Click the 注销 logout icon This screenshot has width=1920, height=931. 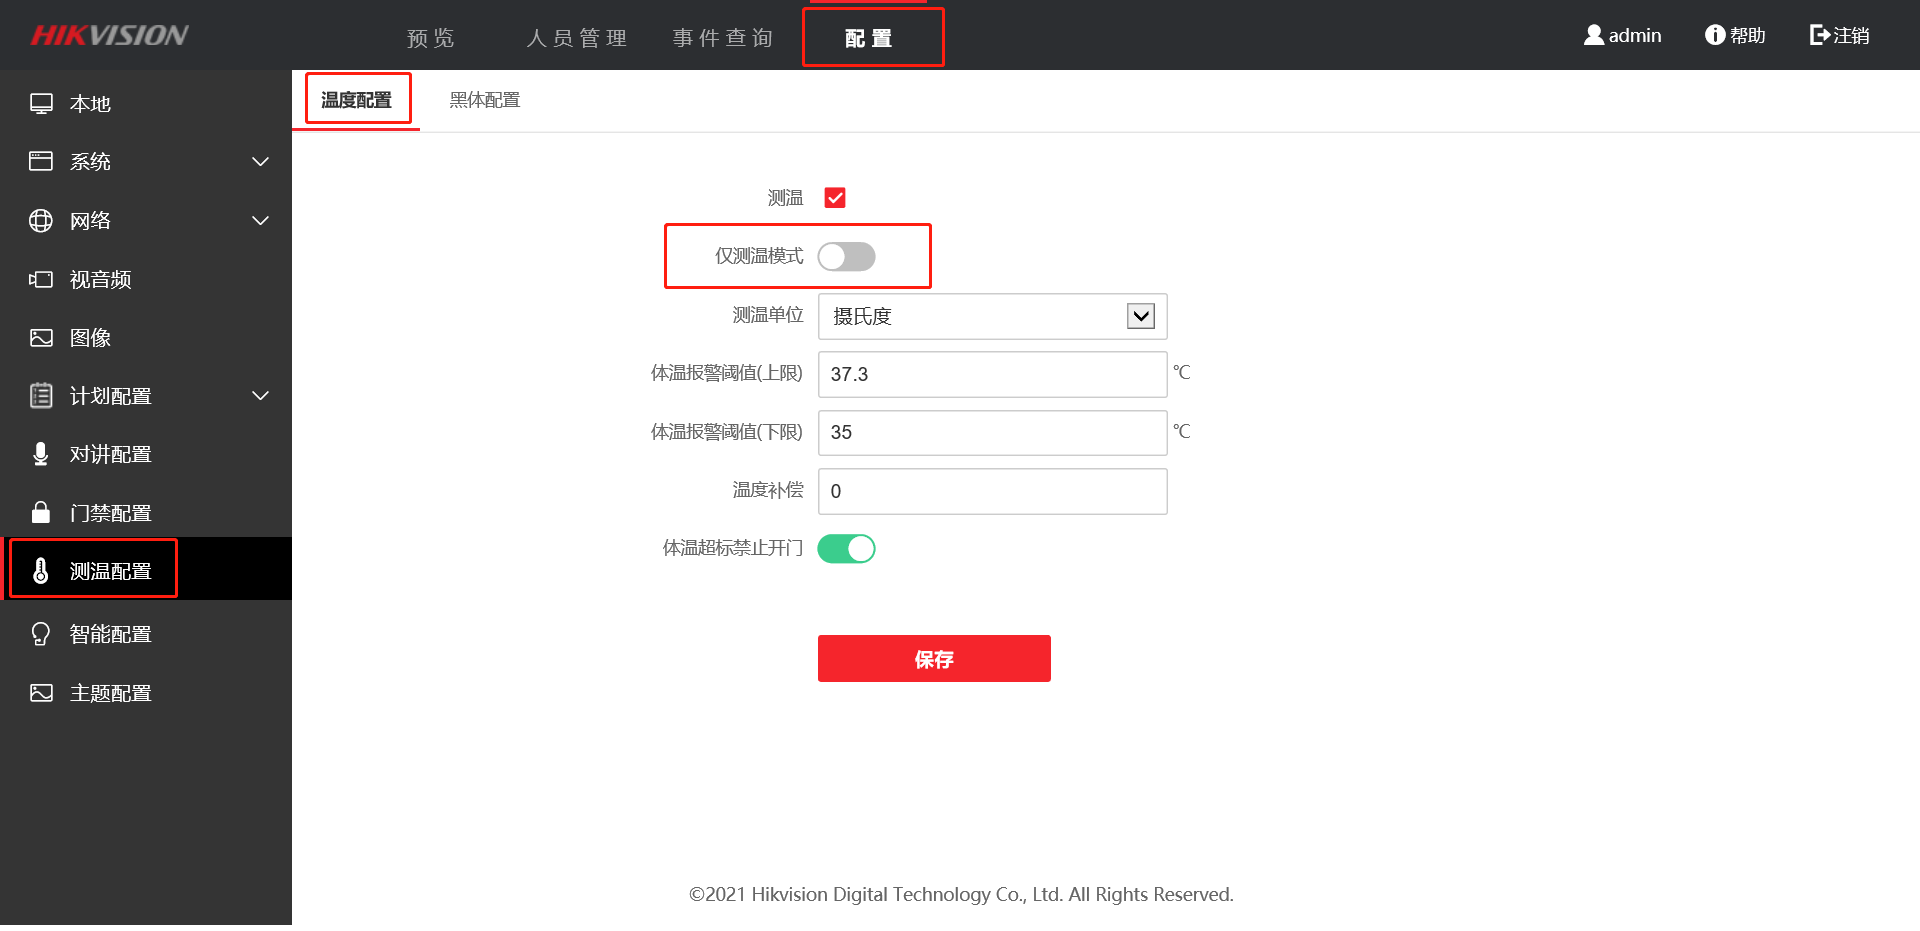[1820, 35]
